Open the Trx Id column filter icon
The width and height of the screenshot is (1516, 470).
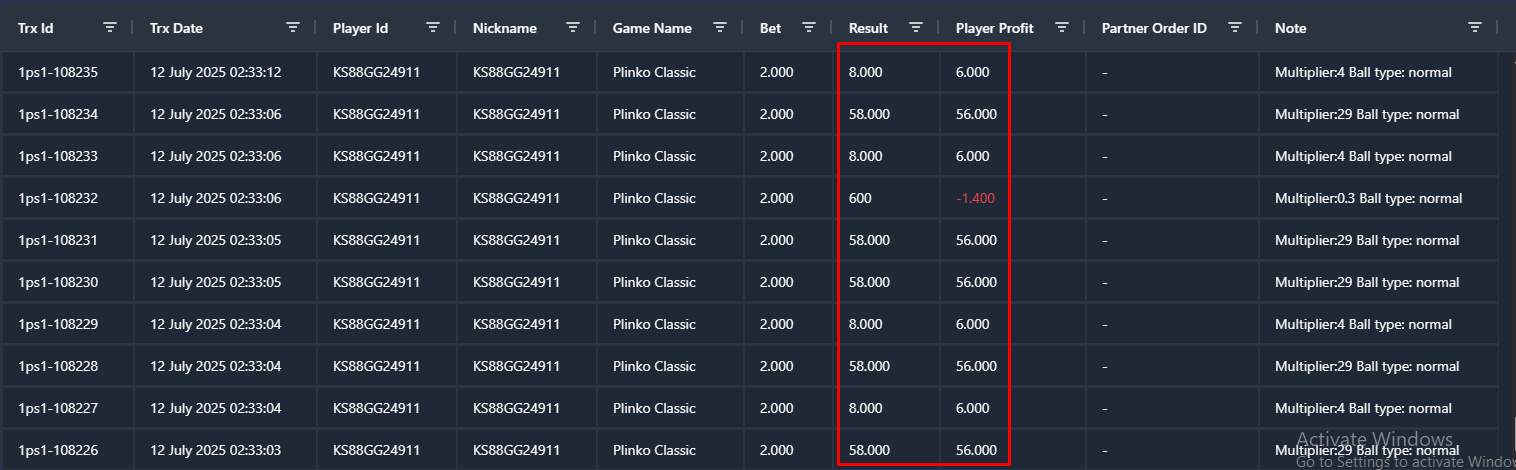(110, 28)
